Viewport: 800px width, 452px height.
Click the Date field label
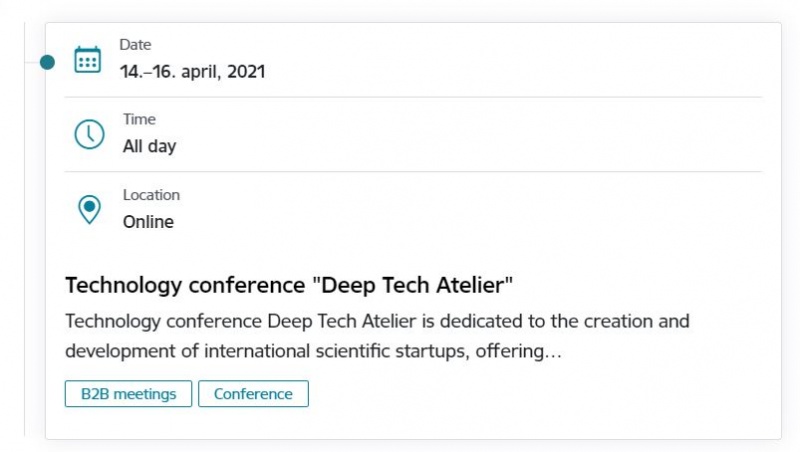click(135, 45)
